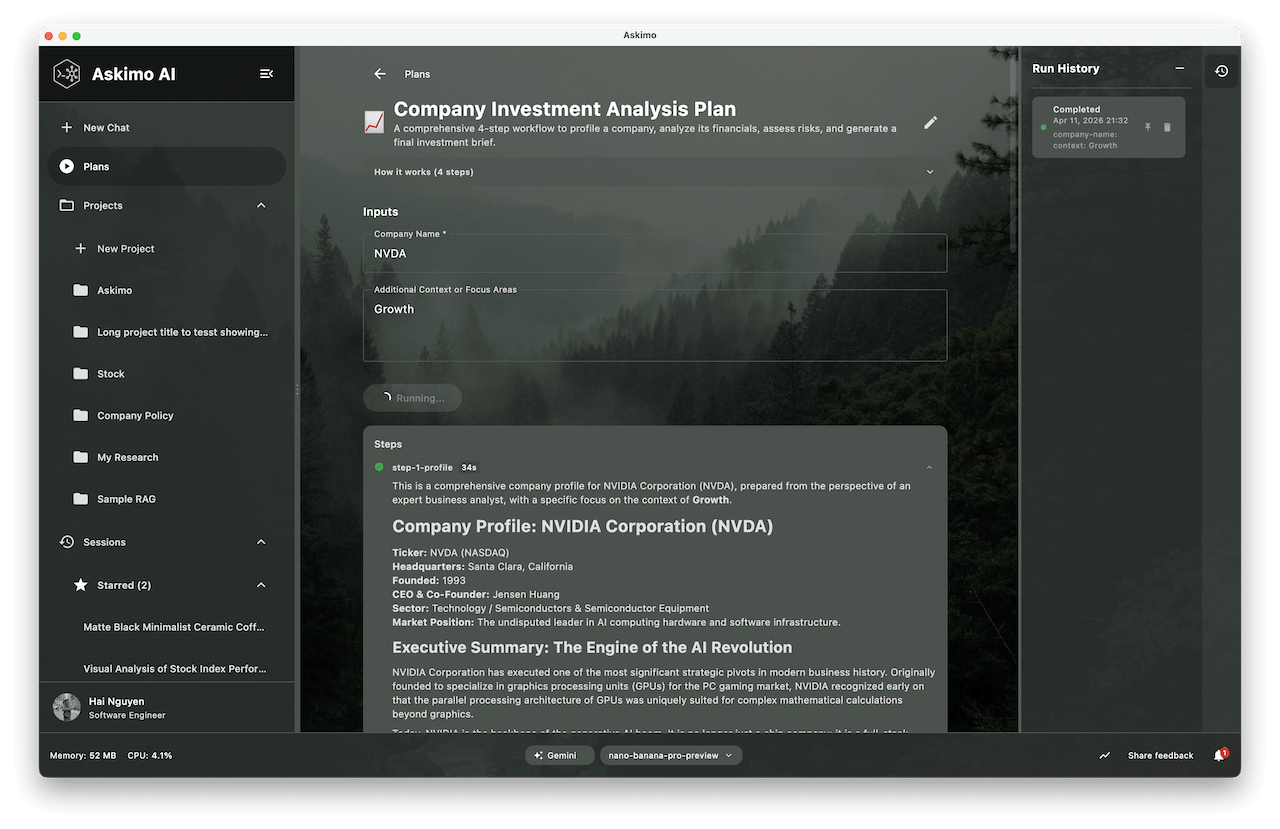Open notifications bell
This screenshot has height=829, width=1280.
point(1219,756)
